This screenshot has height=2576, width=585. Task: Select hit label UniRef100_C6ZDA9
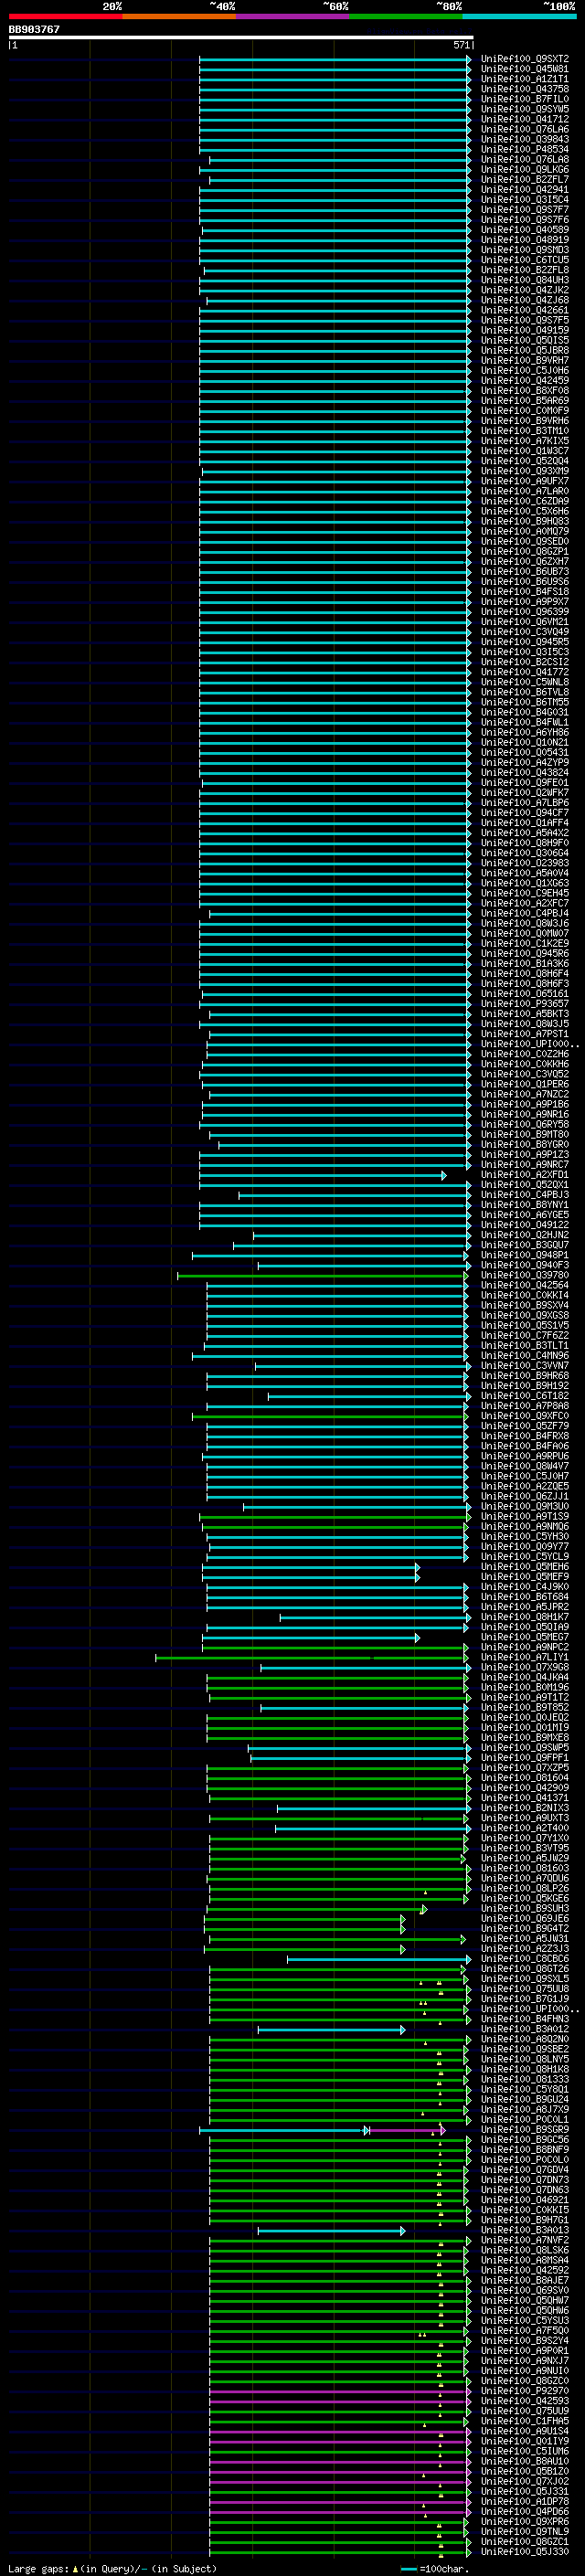(x=525, y=501)
